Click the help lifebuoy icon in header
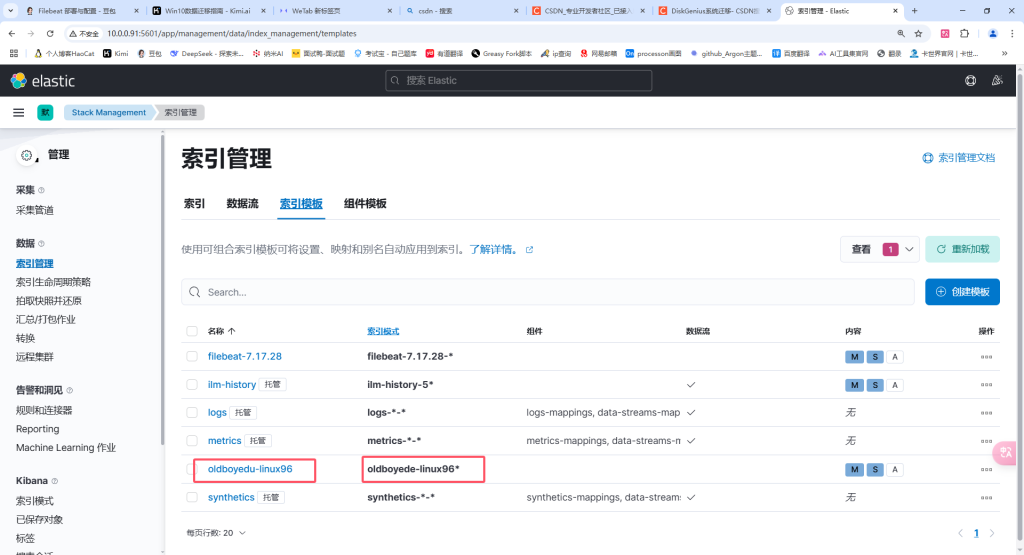Image resolution: width=1024 pixels, height=555 pixels. (970, 80)
